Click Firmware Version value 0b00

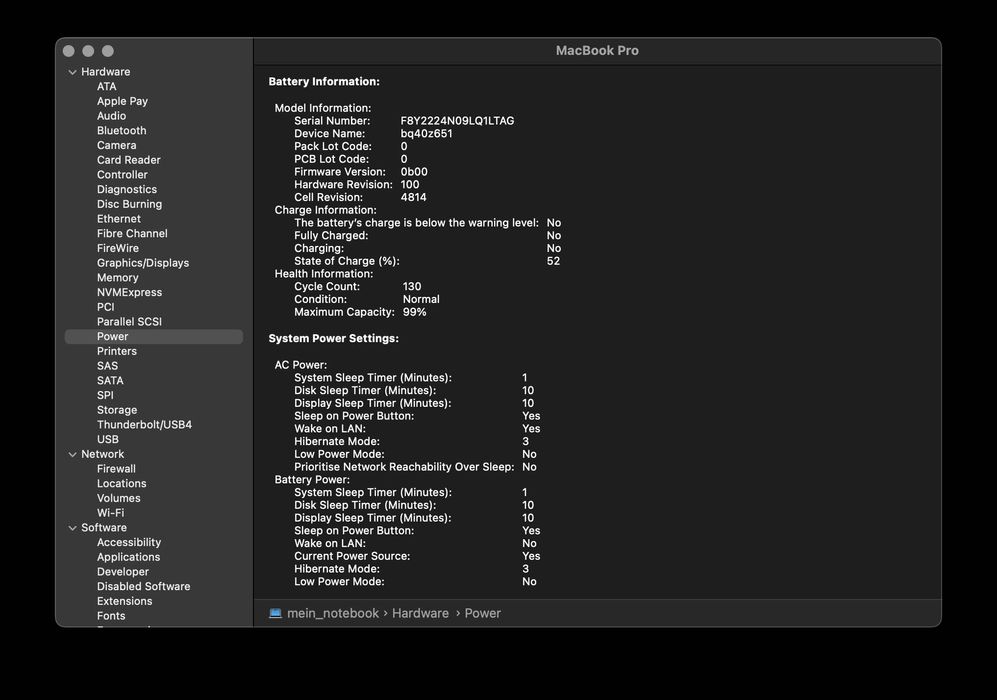click(x=414, y=172)
